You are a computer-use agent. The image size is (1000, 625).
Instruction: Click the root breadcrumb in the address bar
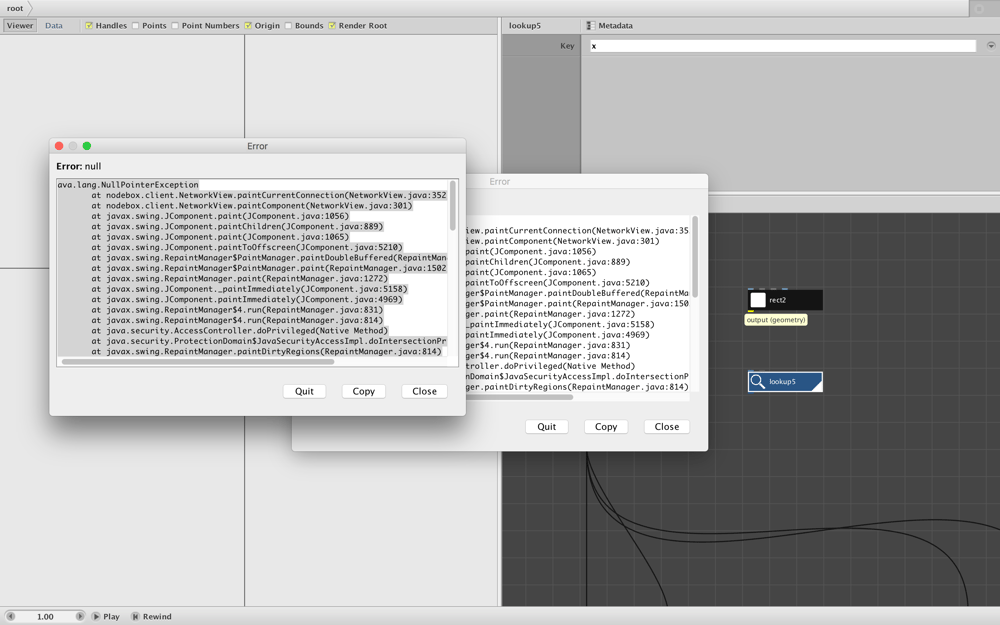click(x=15, y=8)
